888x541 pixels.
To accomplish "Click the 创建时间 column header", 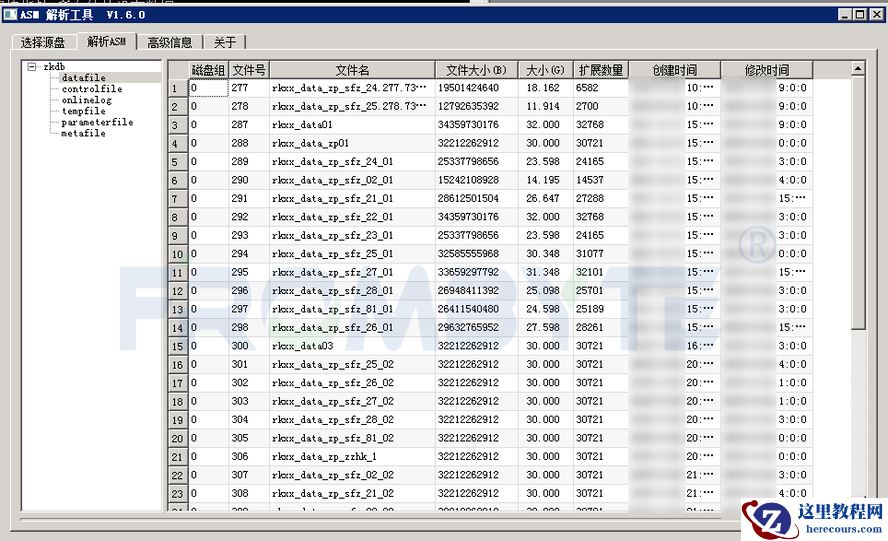I will 674,70.
